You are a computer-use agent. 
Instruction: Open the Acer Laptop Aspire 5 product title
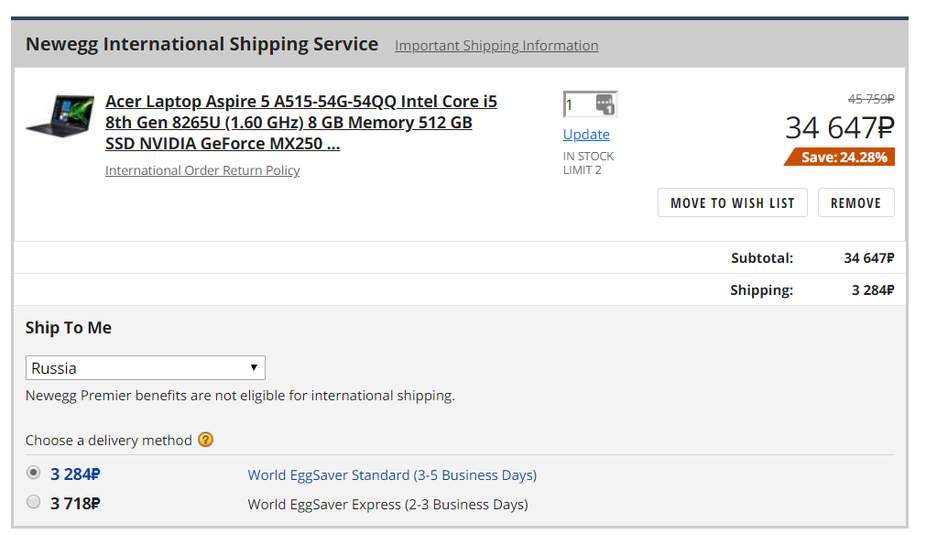[300, 122]
